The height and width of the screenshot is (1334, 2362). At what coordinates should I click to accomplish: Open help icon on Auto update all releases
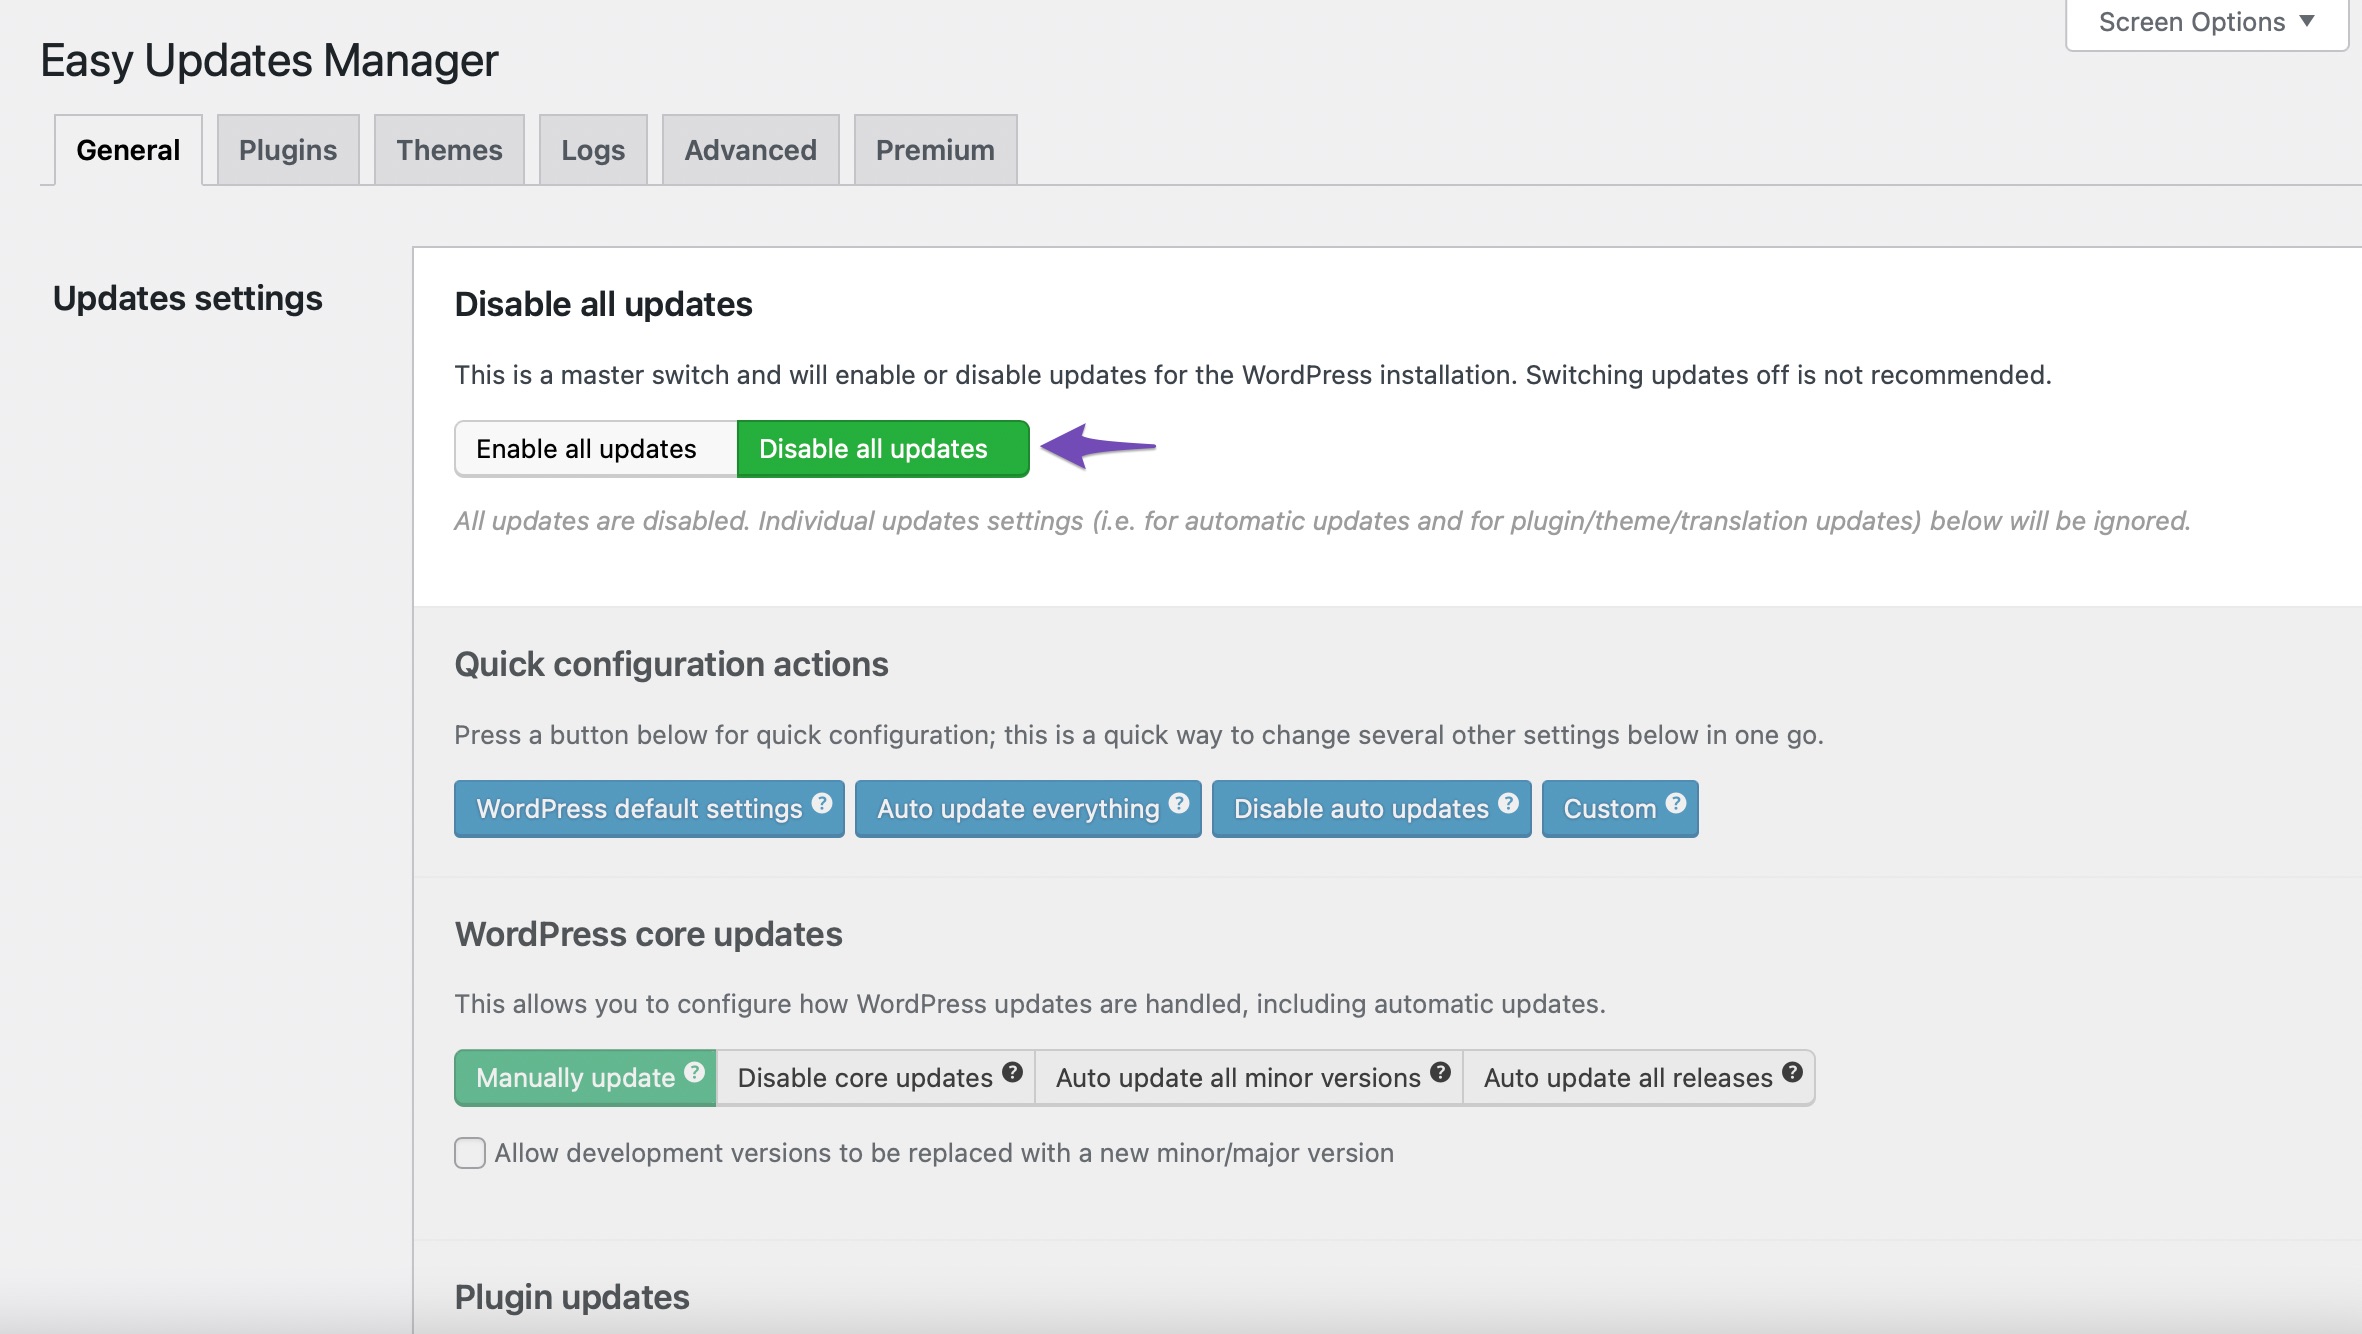tap(1792, 1072)
